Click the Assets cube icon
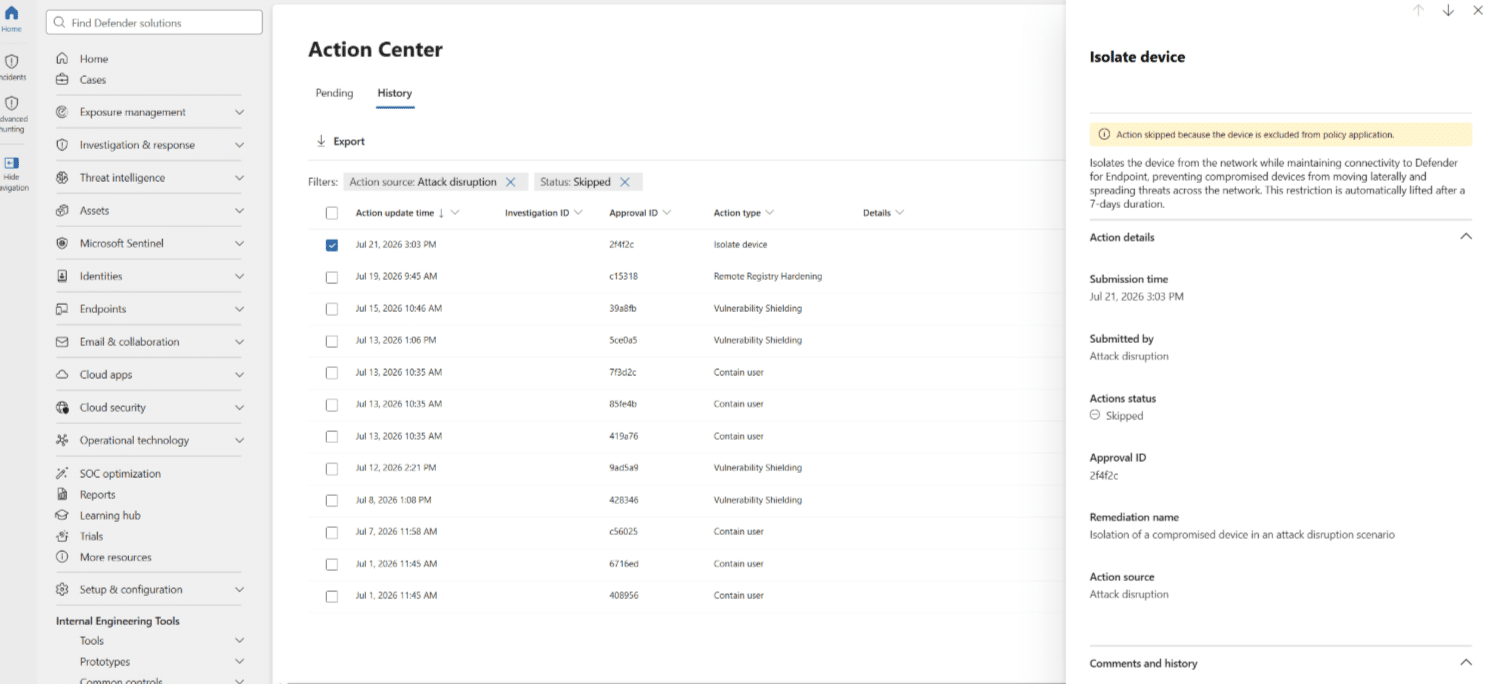Viewport: 1489px width, 684px height. point(62,211)
